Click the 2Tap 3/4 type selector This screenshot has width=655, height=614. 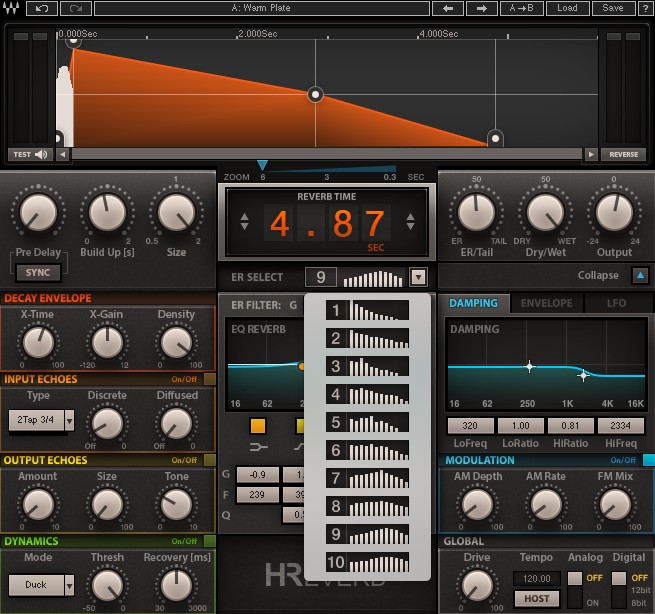click(36, 420)
